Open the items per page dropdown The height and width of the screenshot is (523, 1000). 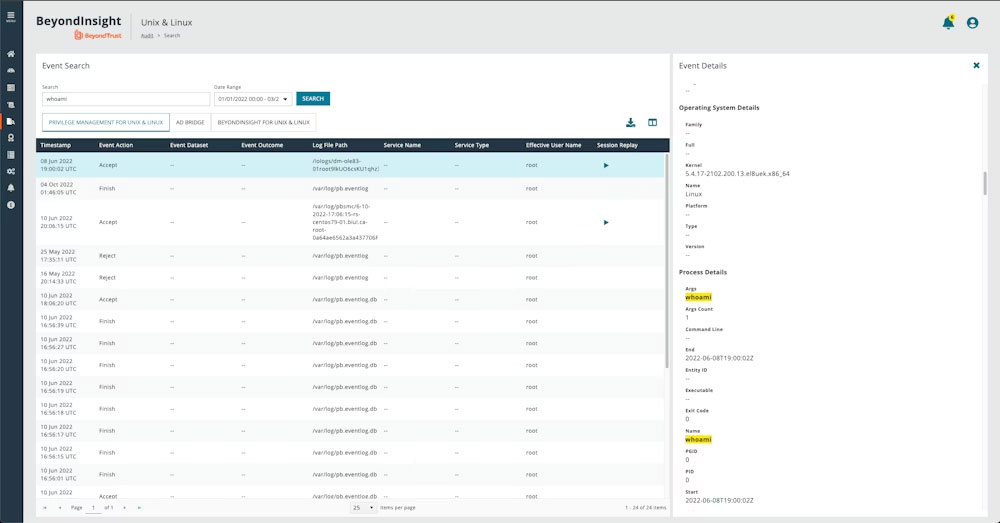[363, 508]
